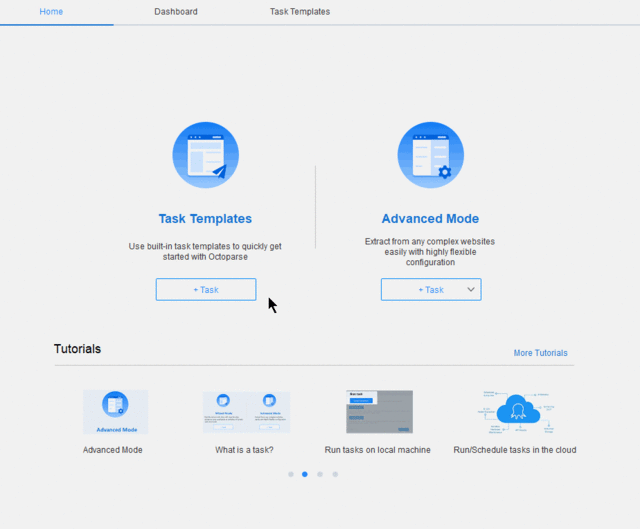
Task: Select the active second carousel dot
Action: [x=305, y=474]
